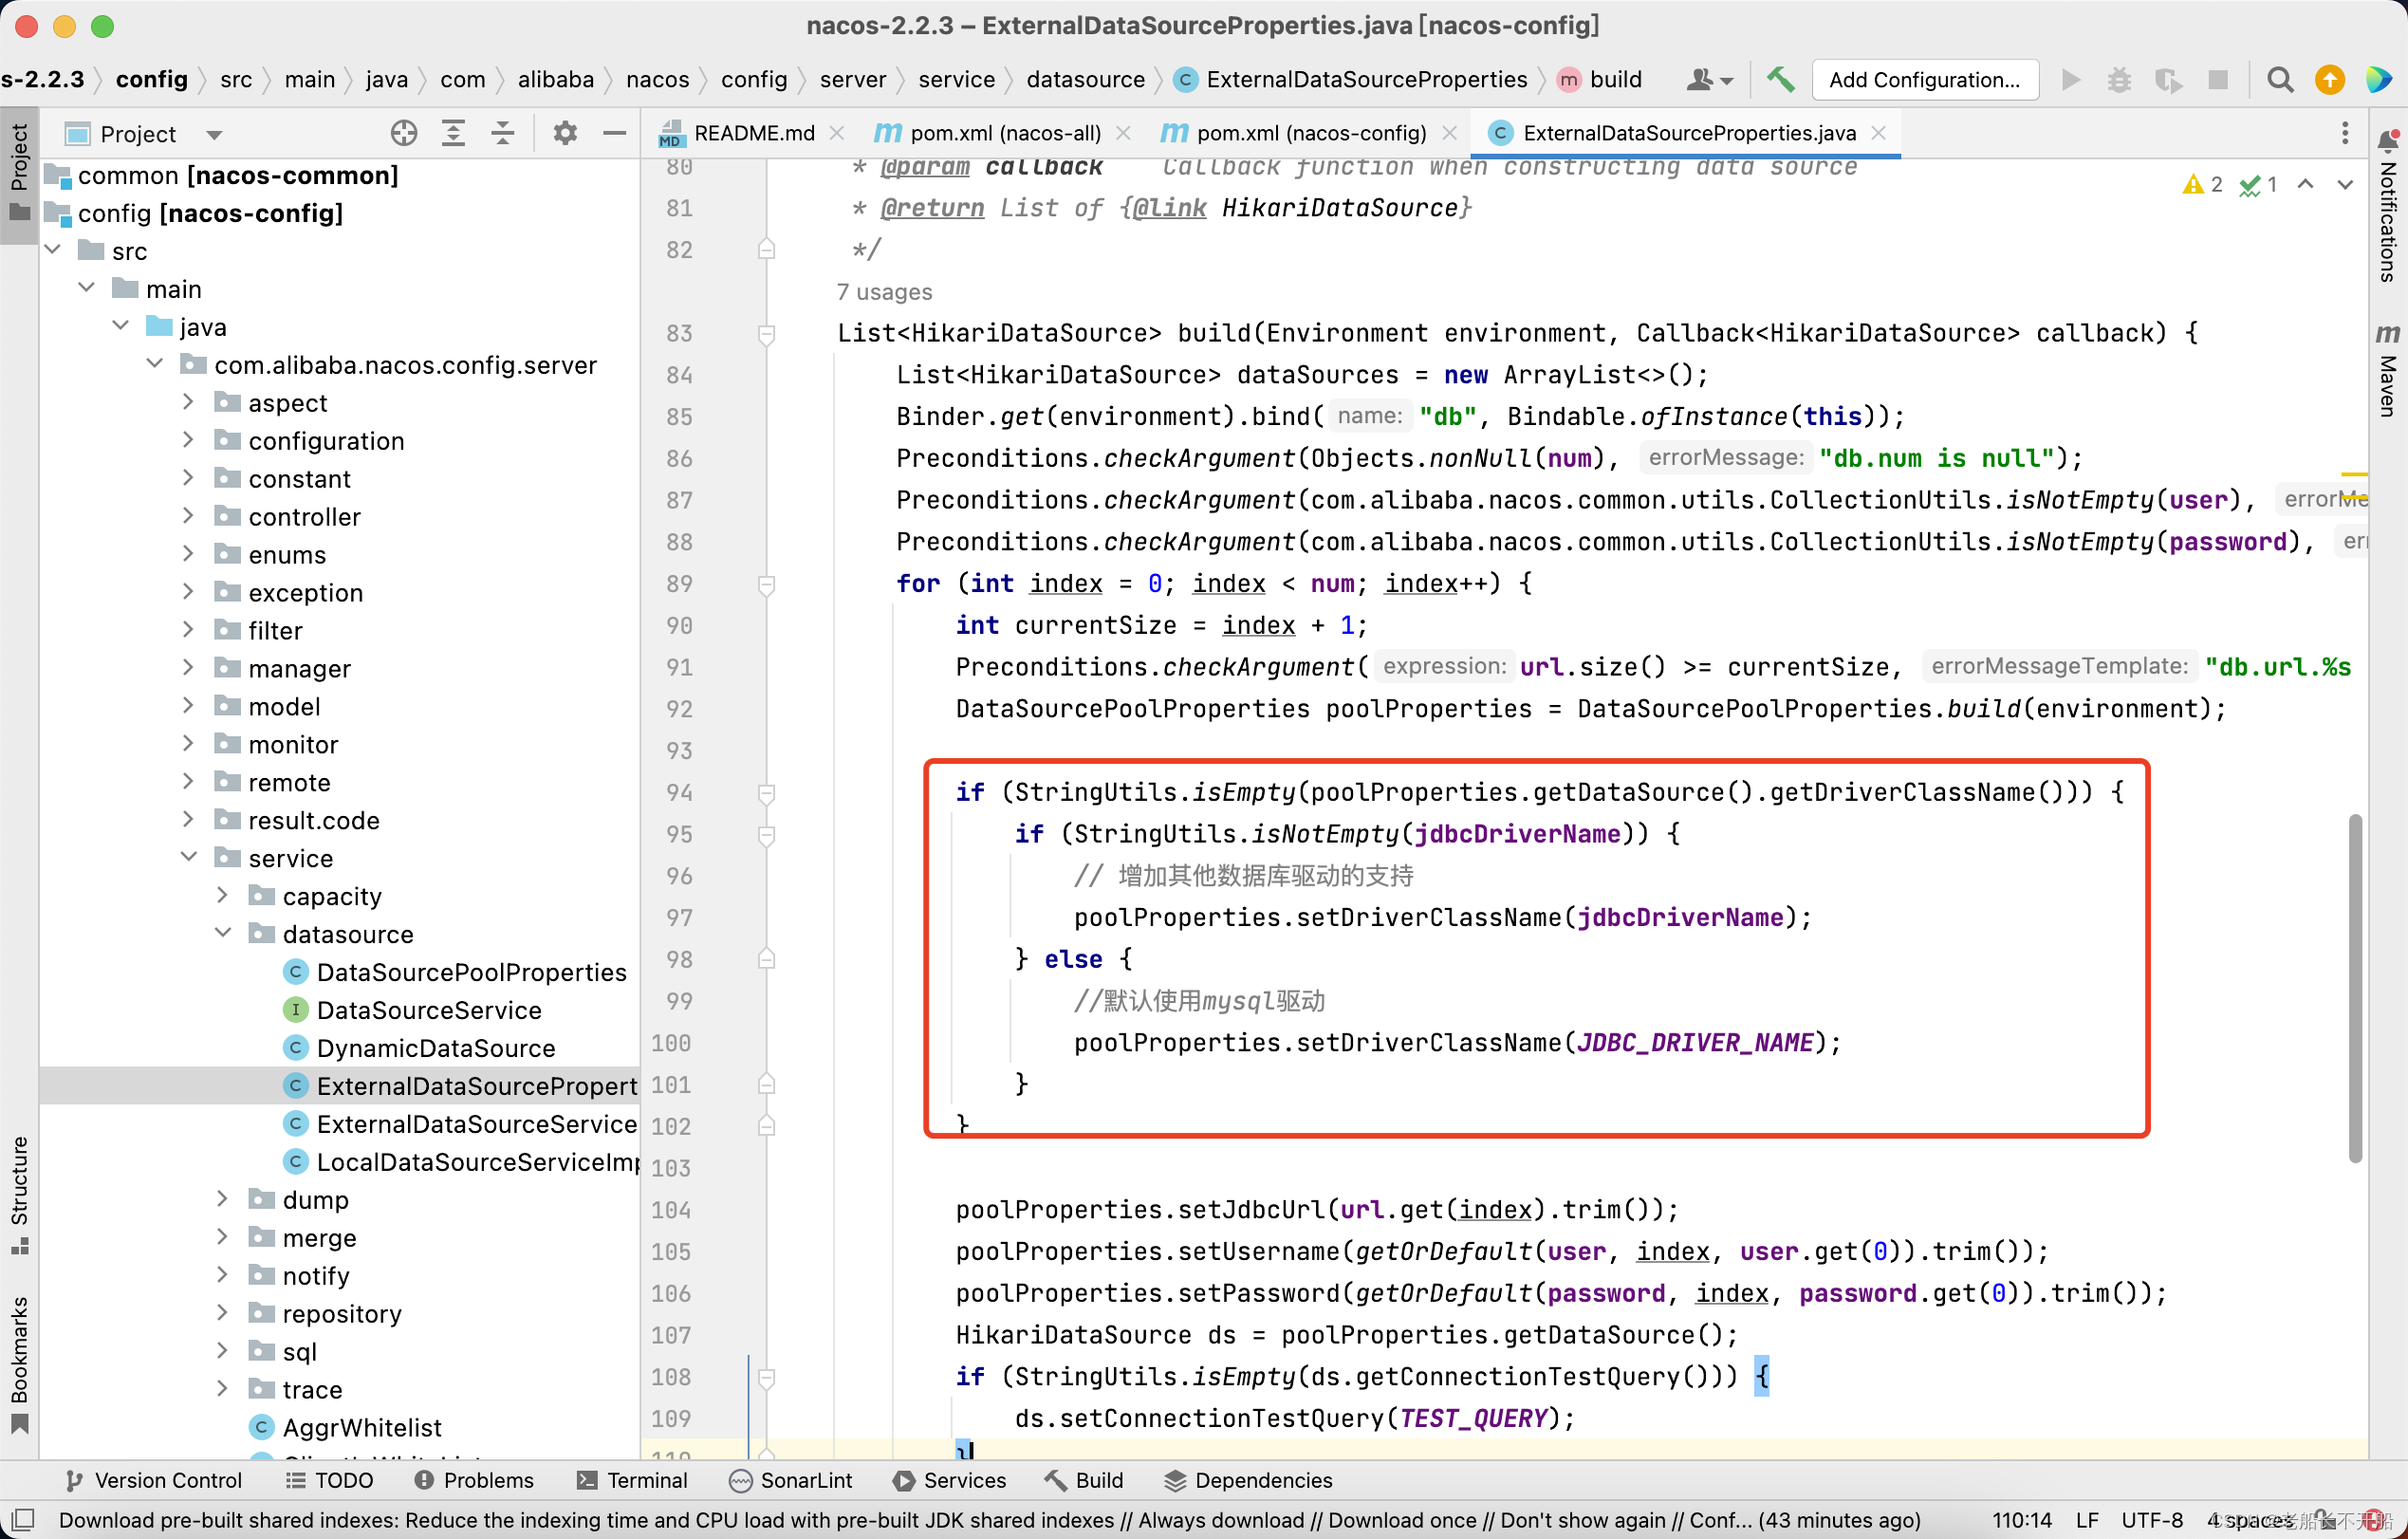The image size is (2408, 1539).
Task: Jump to next highlighted error arrow
Action: 2345,185
